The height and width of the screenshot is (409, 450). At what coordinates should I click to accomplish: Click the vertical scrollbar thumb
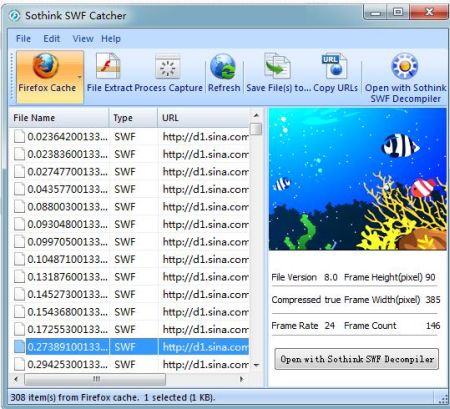coord(256,129)
